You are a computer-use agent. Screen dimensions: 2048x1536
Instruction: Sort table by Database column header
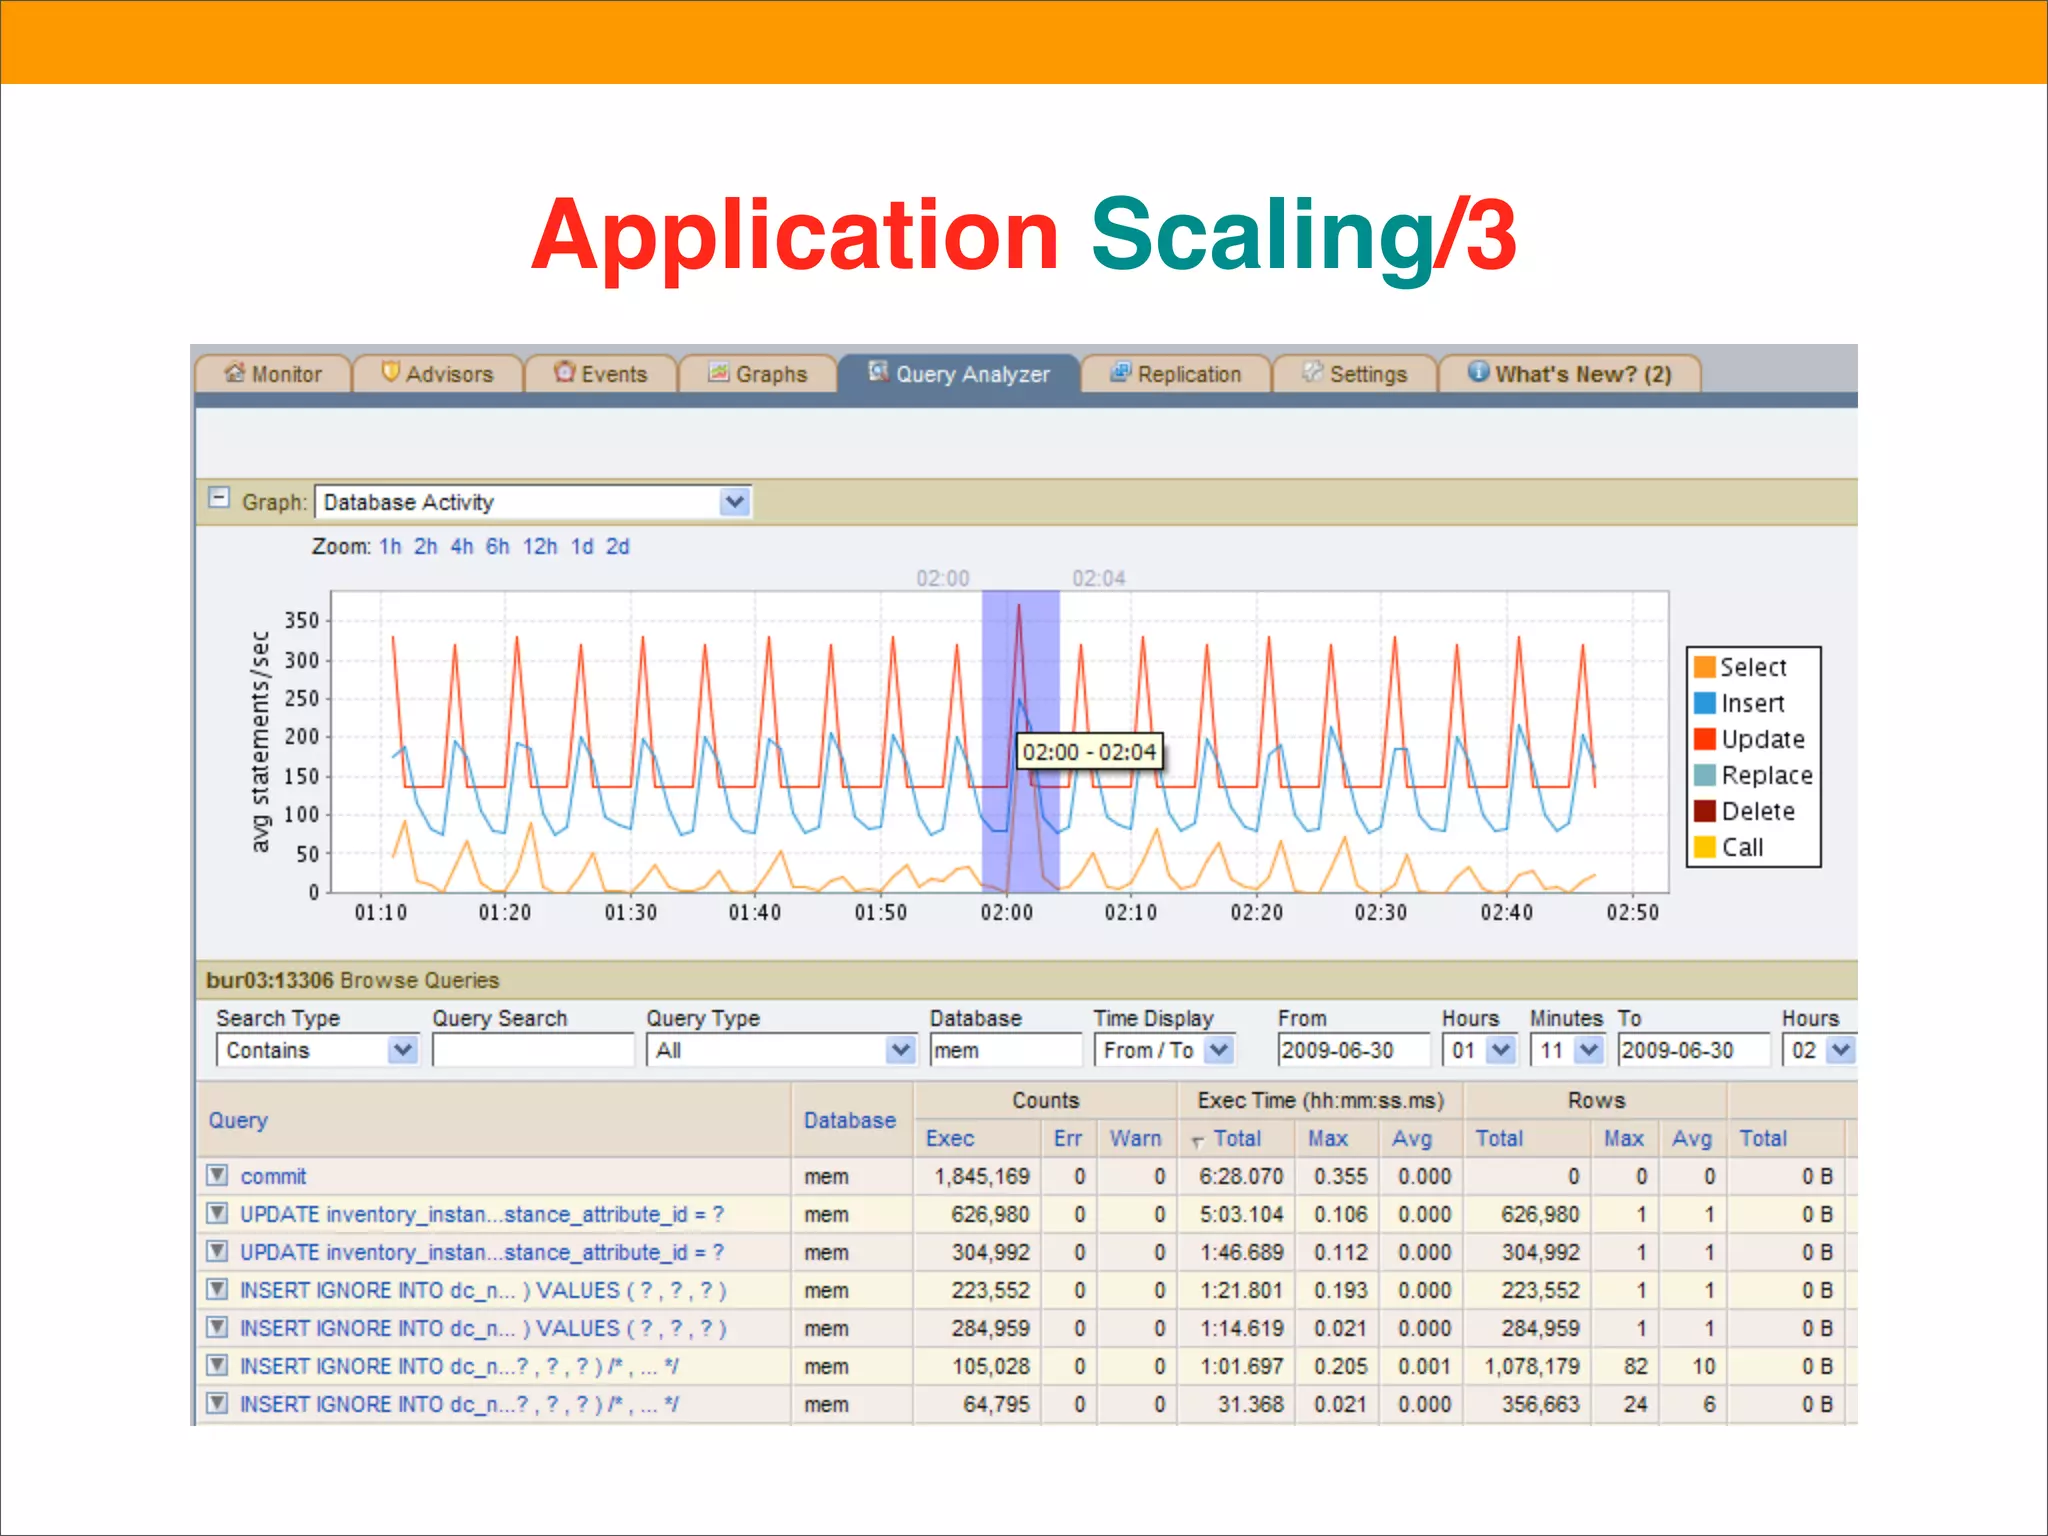click(x=850, y=1120)
